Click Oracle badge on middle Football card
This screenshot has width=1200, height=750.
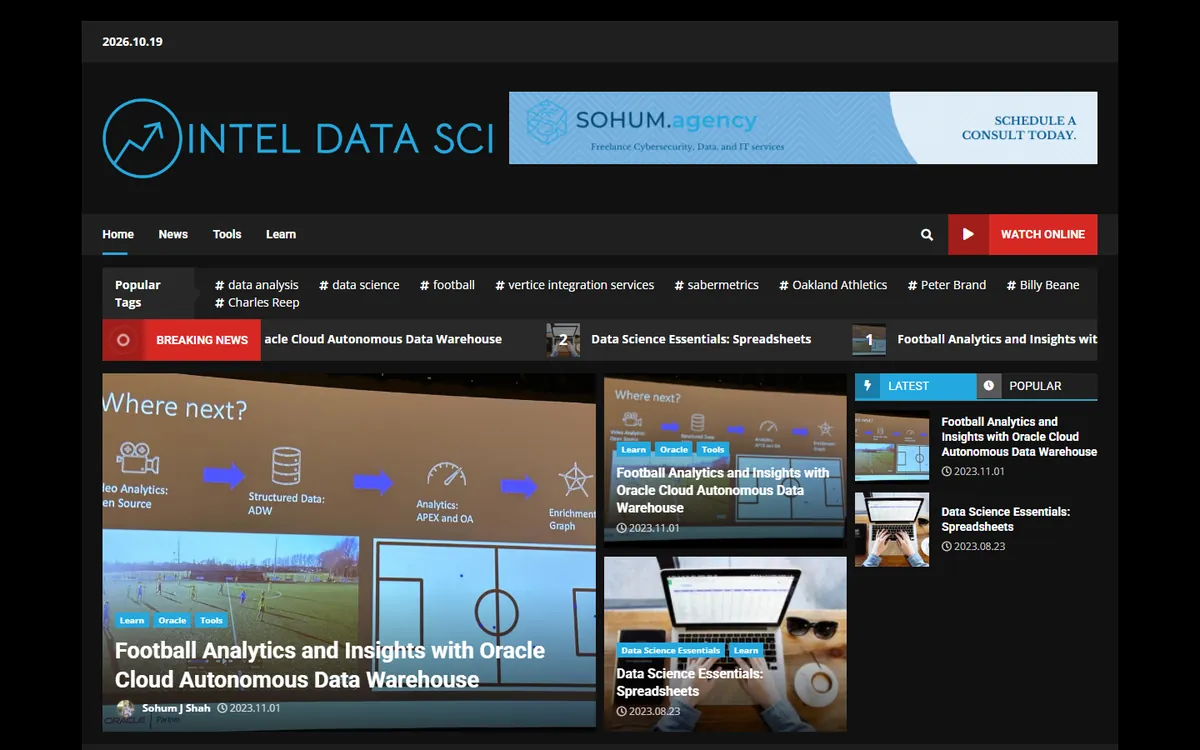(674, 450)
